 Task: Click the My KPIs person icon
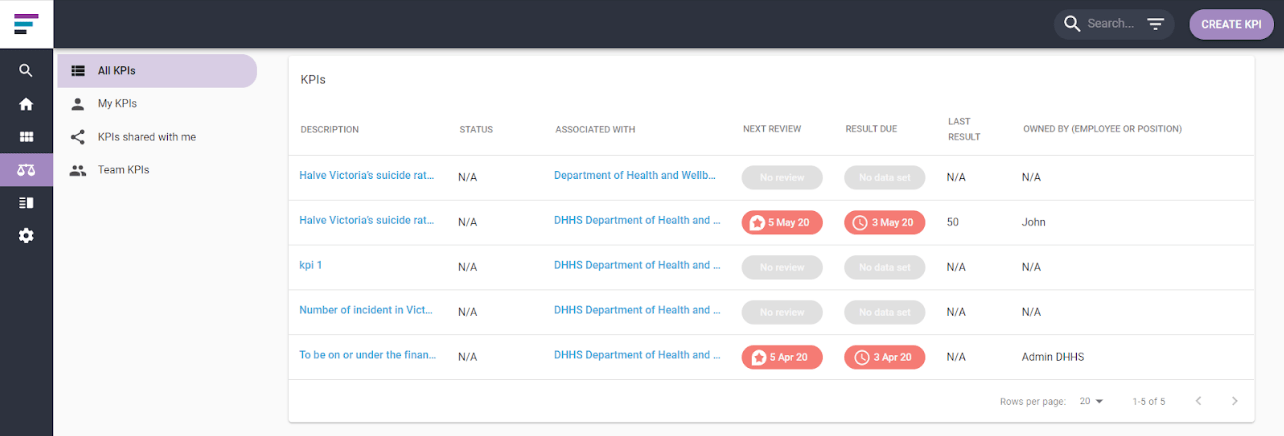click(78, 104)
